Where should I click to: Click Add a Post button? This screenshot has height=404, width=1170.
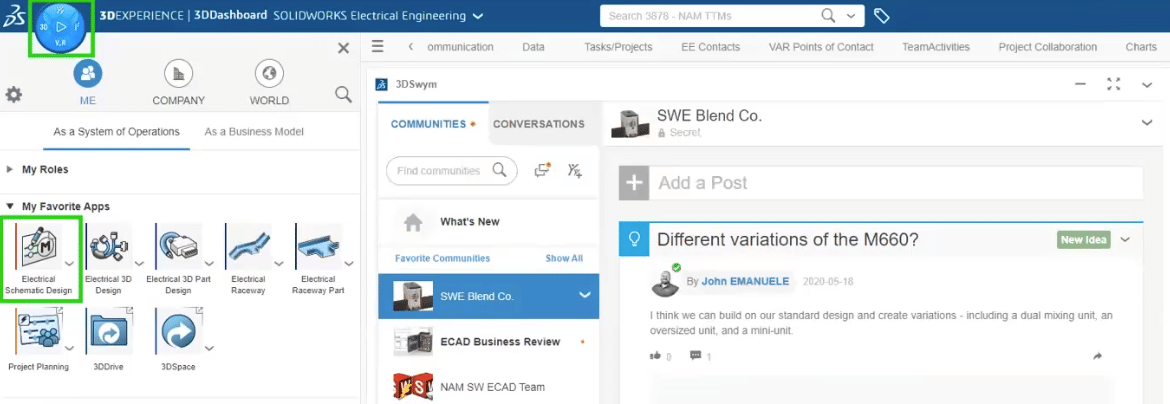[x=702, y=183]
